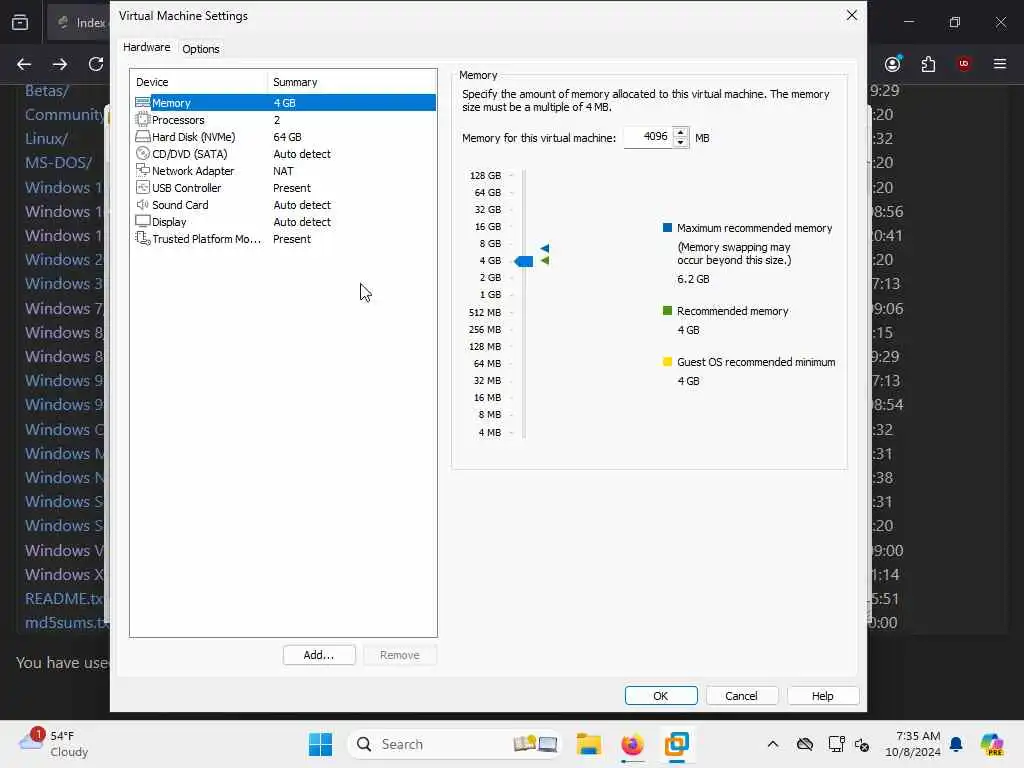The image size is (1024, 768).
Task: Open Firefox from the taskbar
Action: click(x=632, y=744)
